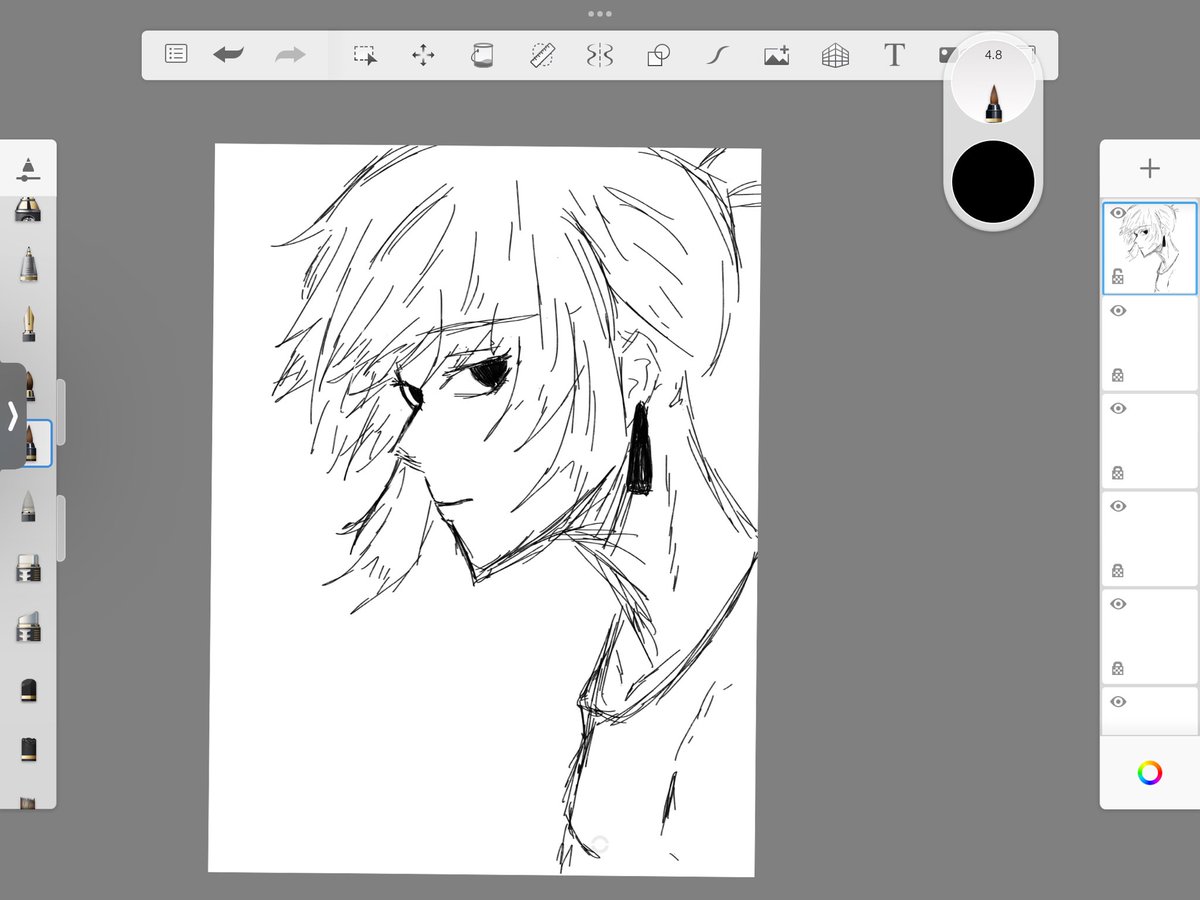Pick the jagged-top black crayon brush

point(28,748)
